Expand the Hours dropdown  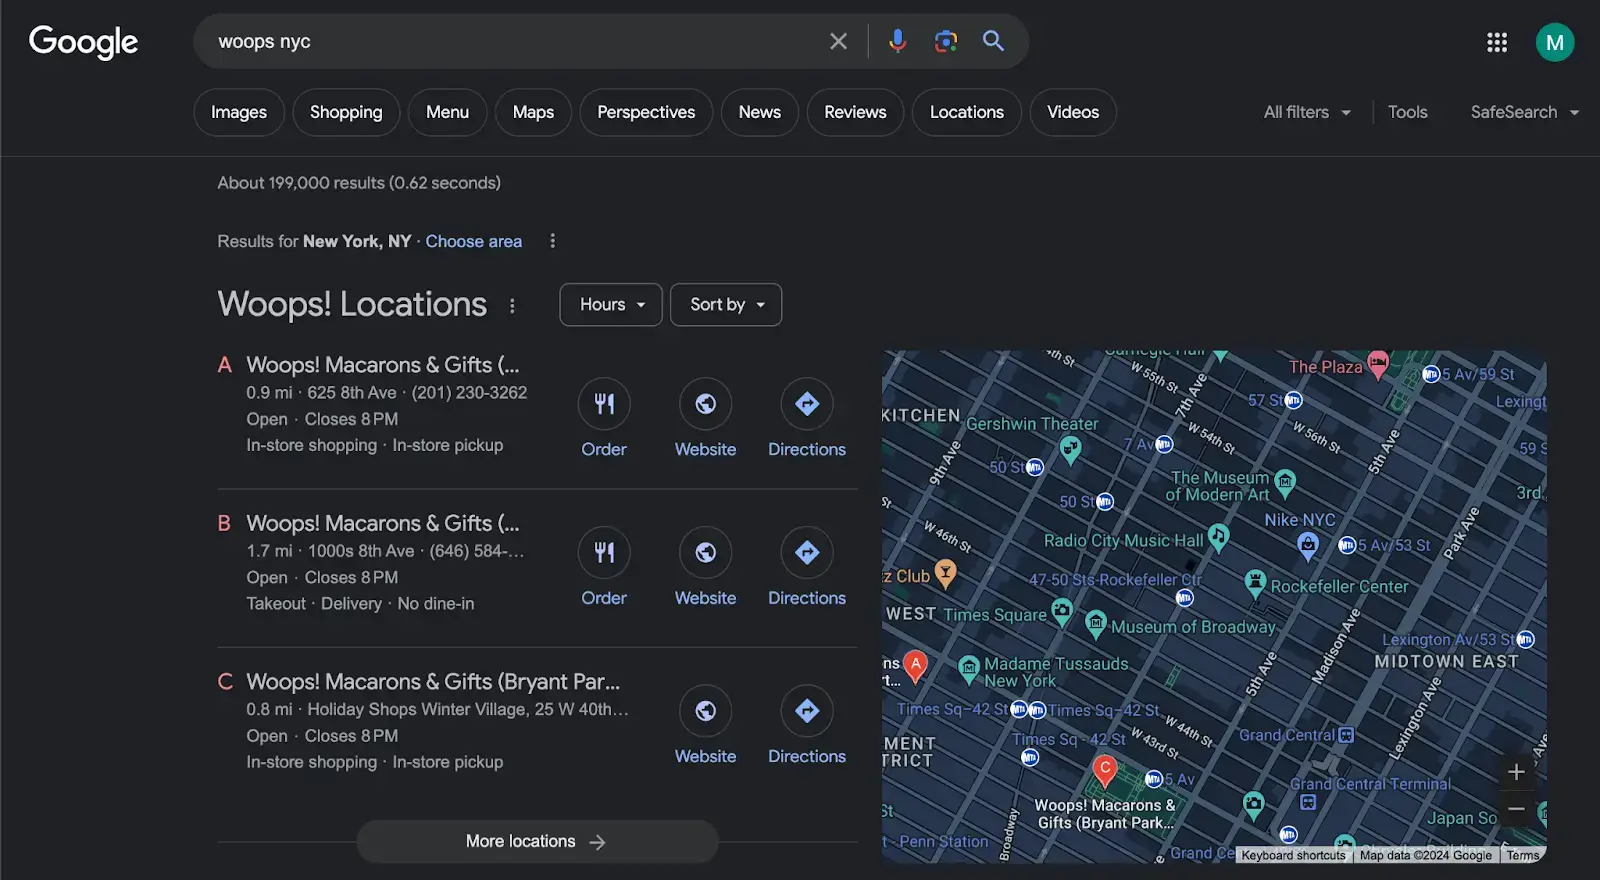tap(611, 305)
